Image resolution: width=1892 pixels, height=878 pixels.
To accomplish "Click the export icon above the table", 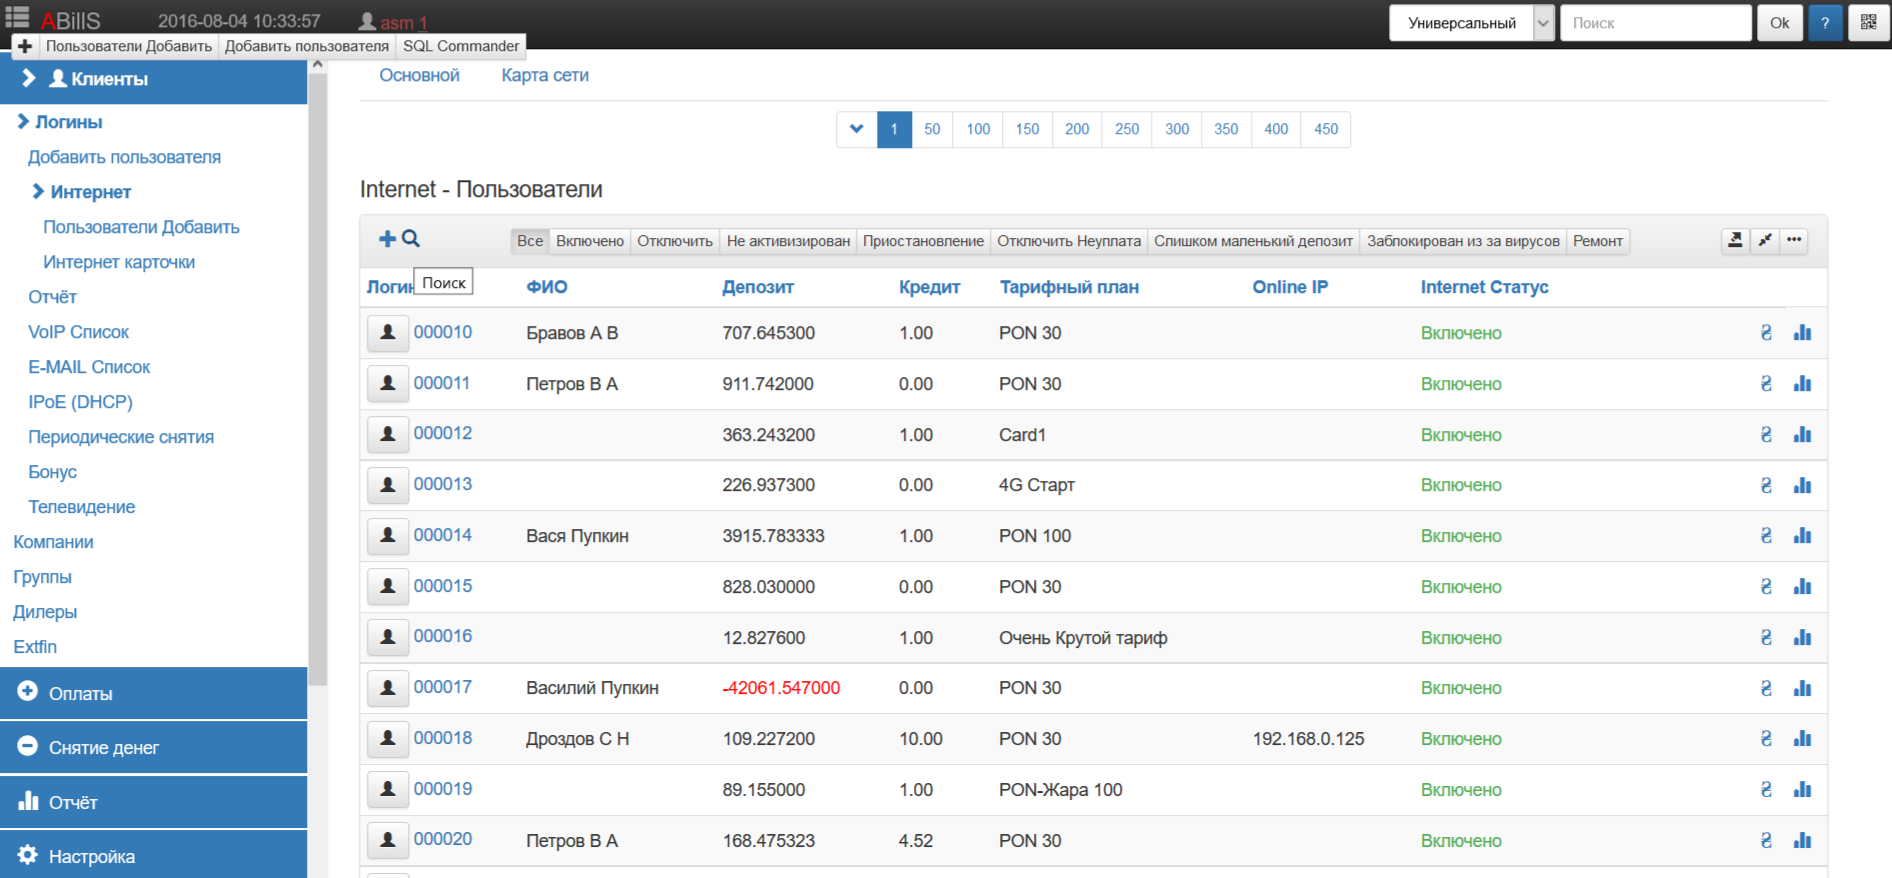I will [x=1735, y=240].
